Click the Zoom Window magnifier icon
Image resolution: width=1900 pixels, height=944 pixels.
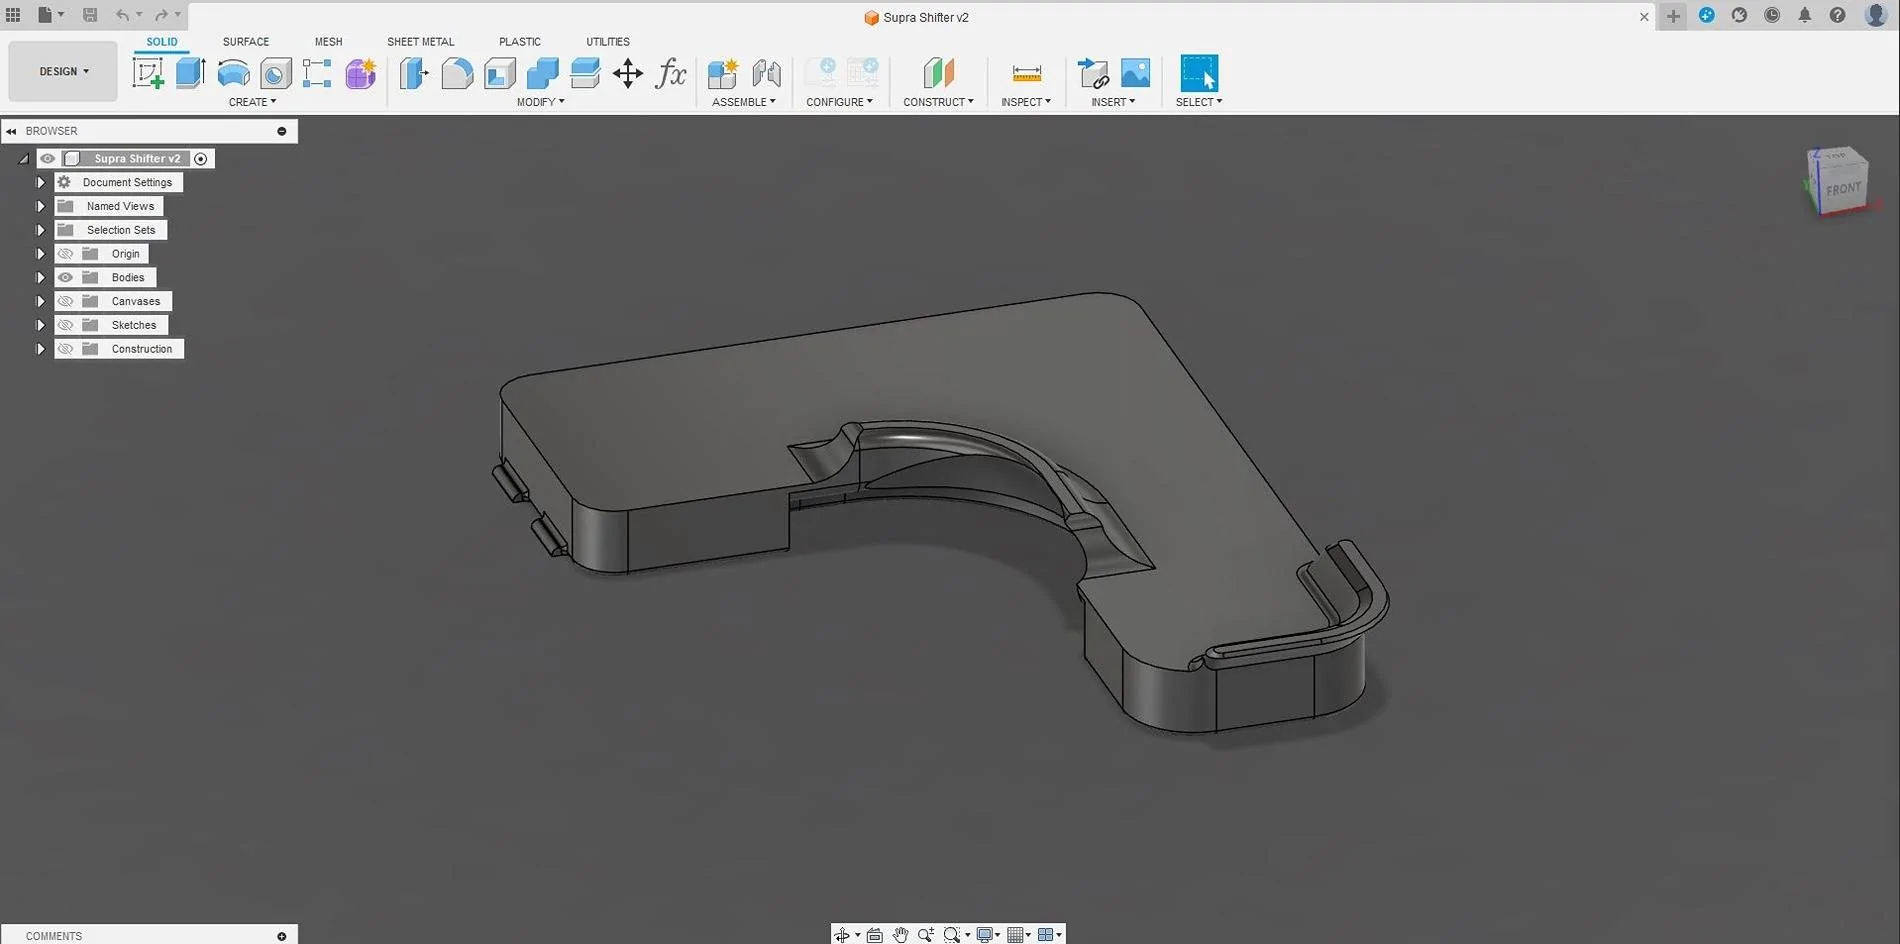click(x=952, y=935)
